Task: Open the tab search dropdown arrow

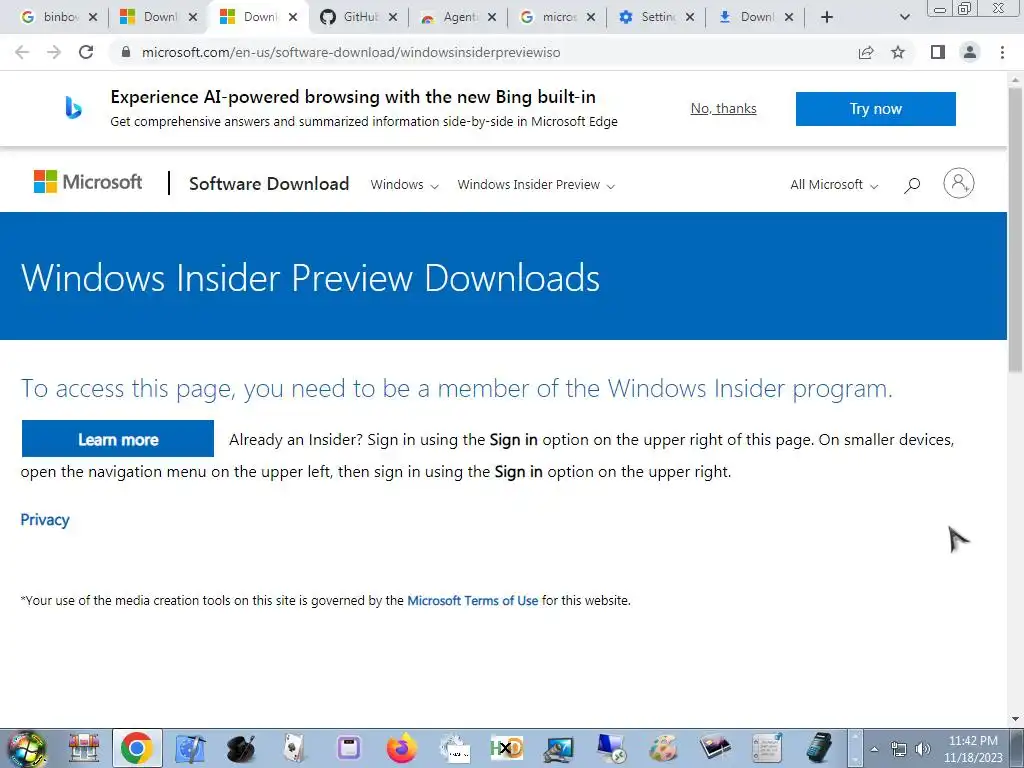Action: pyautogui.click(x=904, y=17)
